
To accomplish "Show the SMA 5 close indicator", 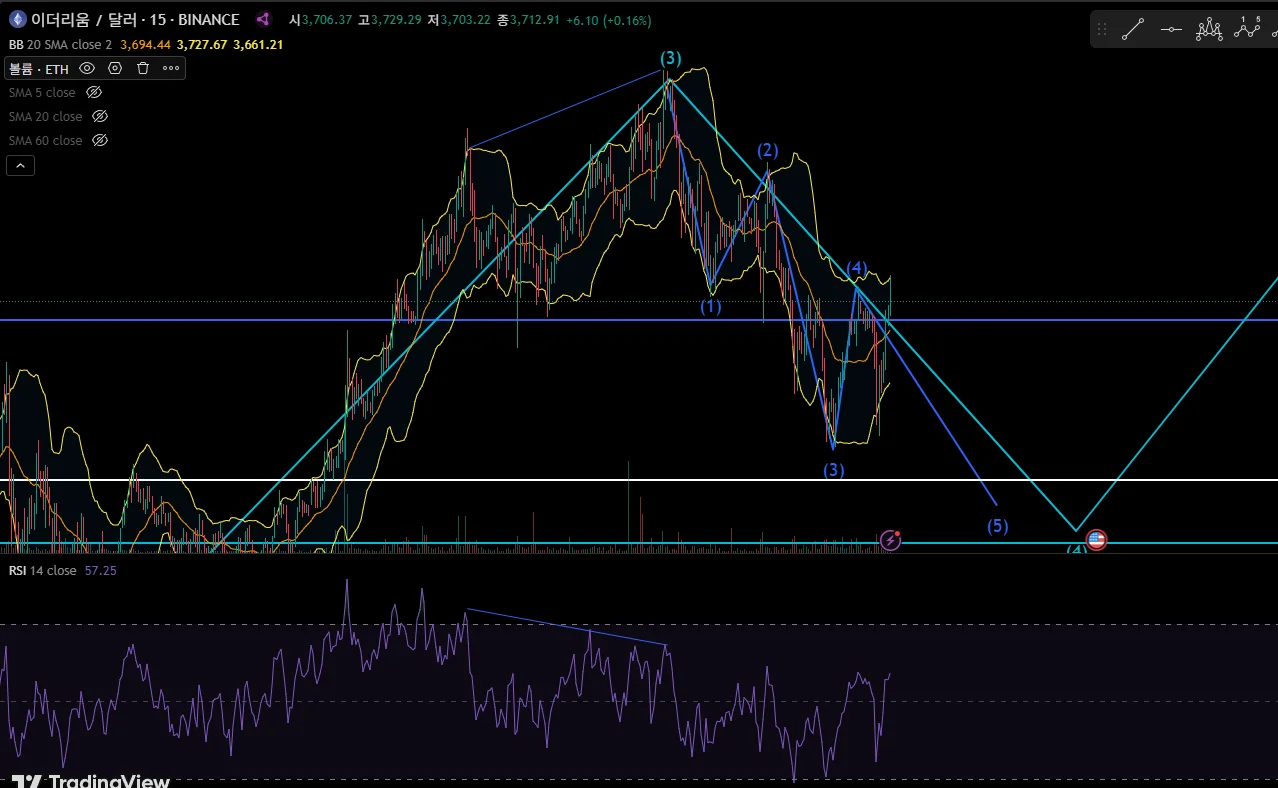I will click(x=94, y=92).
